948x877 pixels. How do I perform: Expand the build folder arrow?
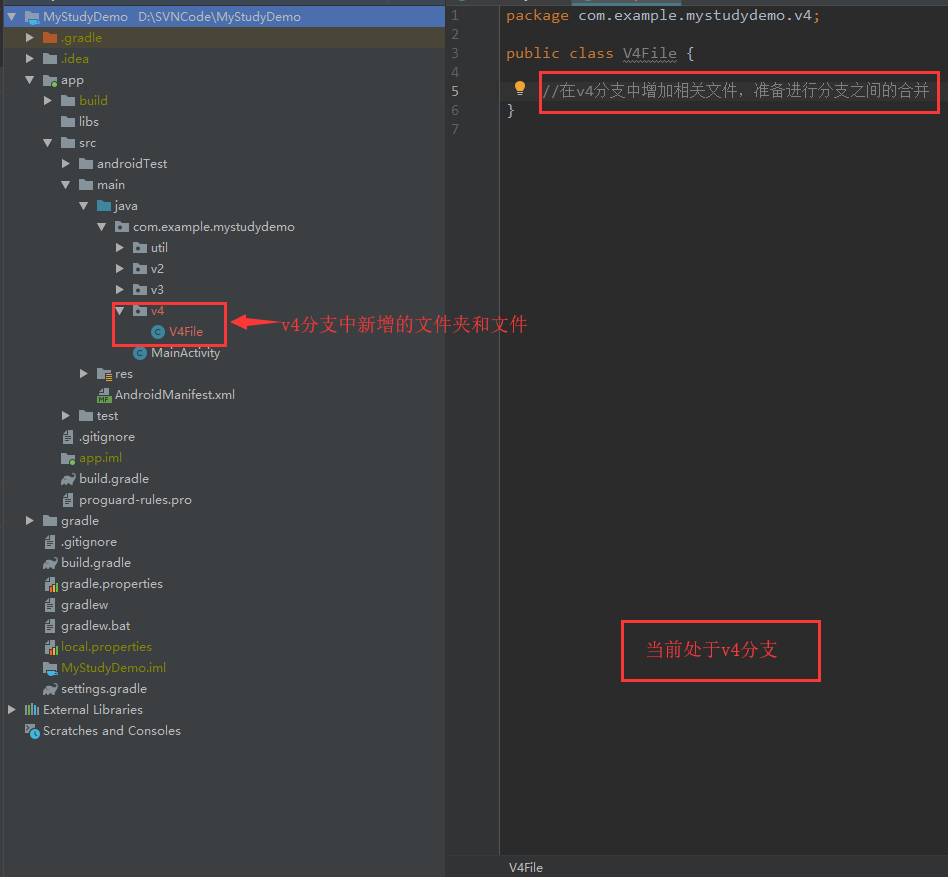(x=48, y=100)
